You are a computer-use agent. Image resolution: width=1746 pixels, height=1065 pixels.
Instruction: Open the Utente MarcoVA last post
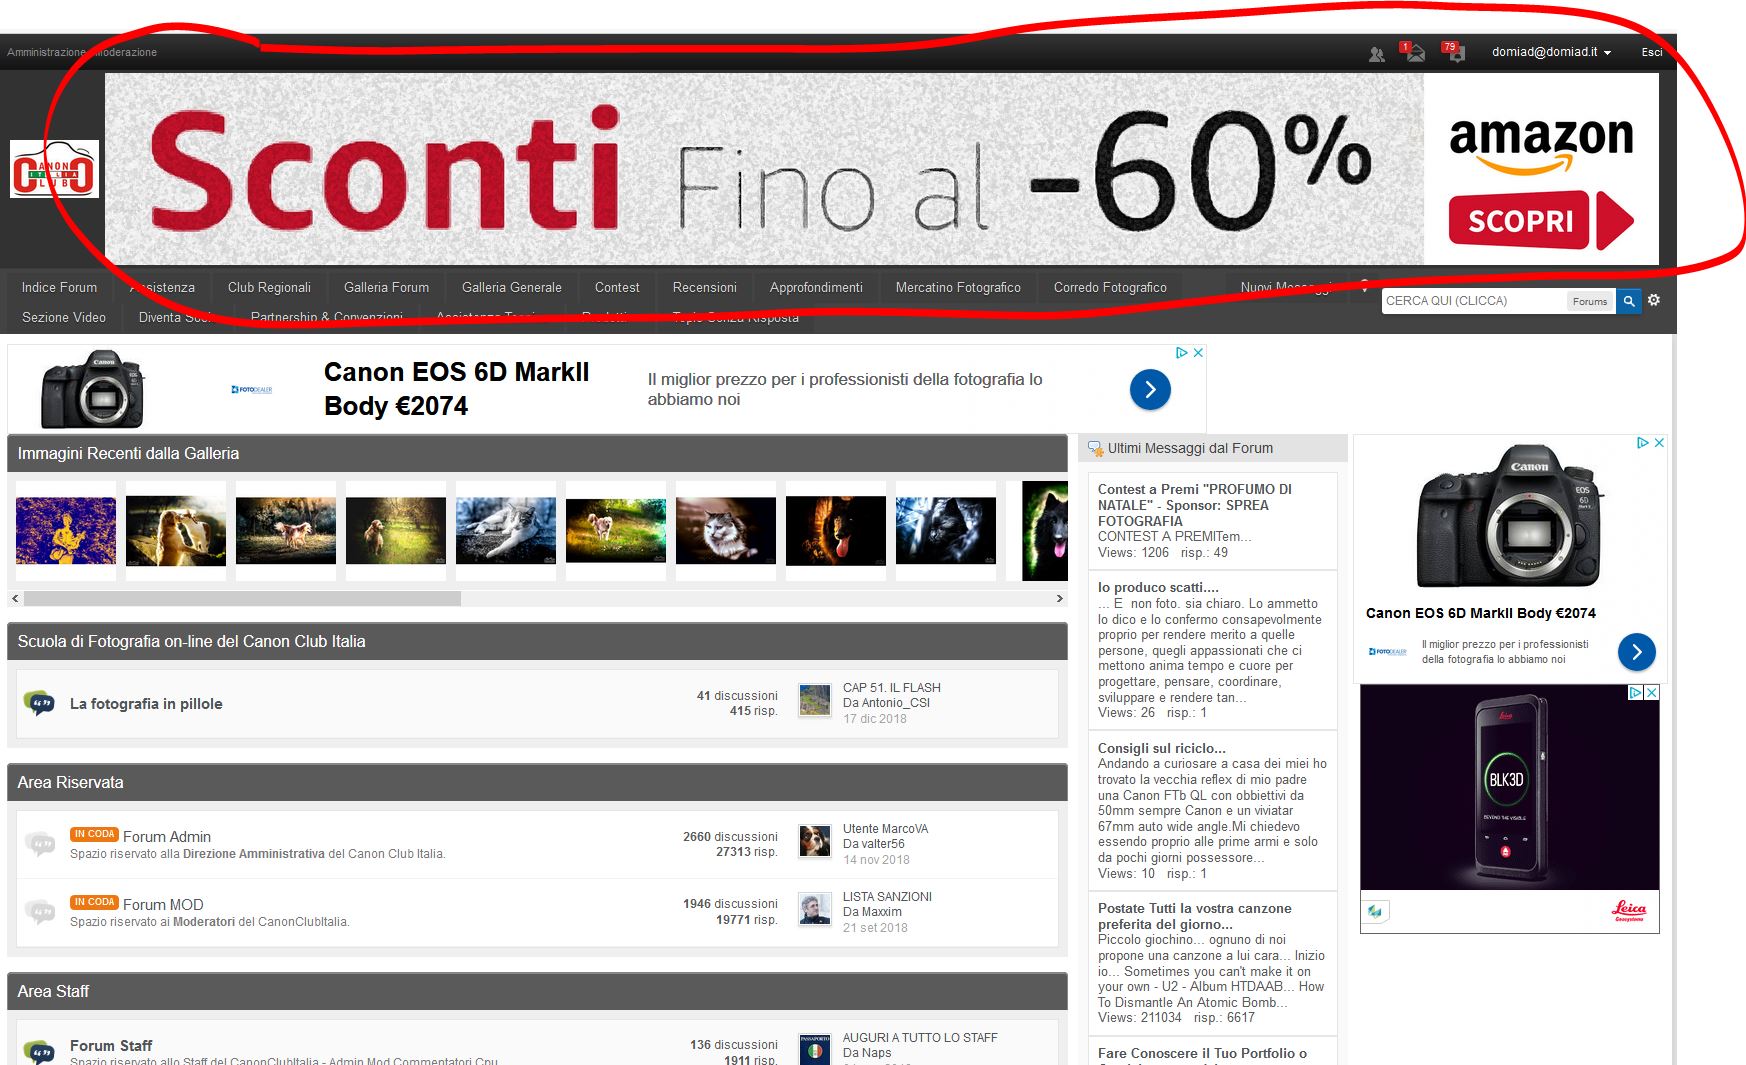click(886, 829)
